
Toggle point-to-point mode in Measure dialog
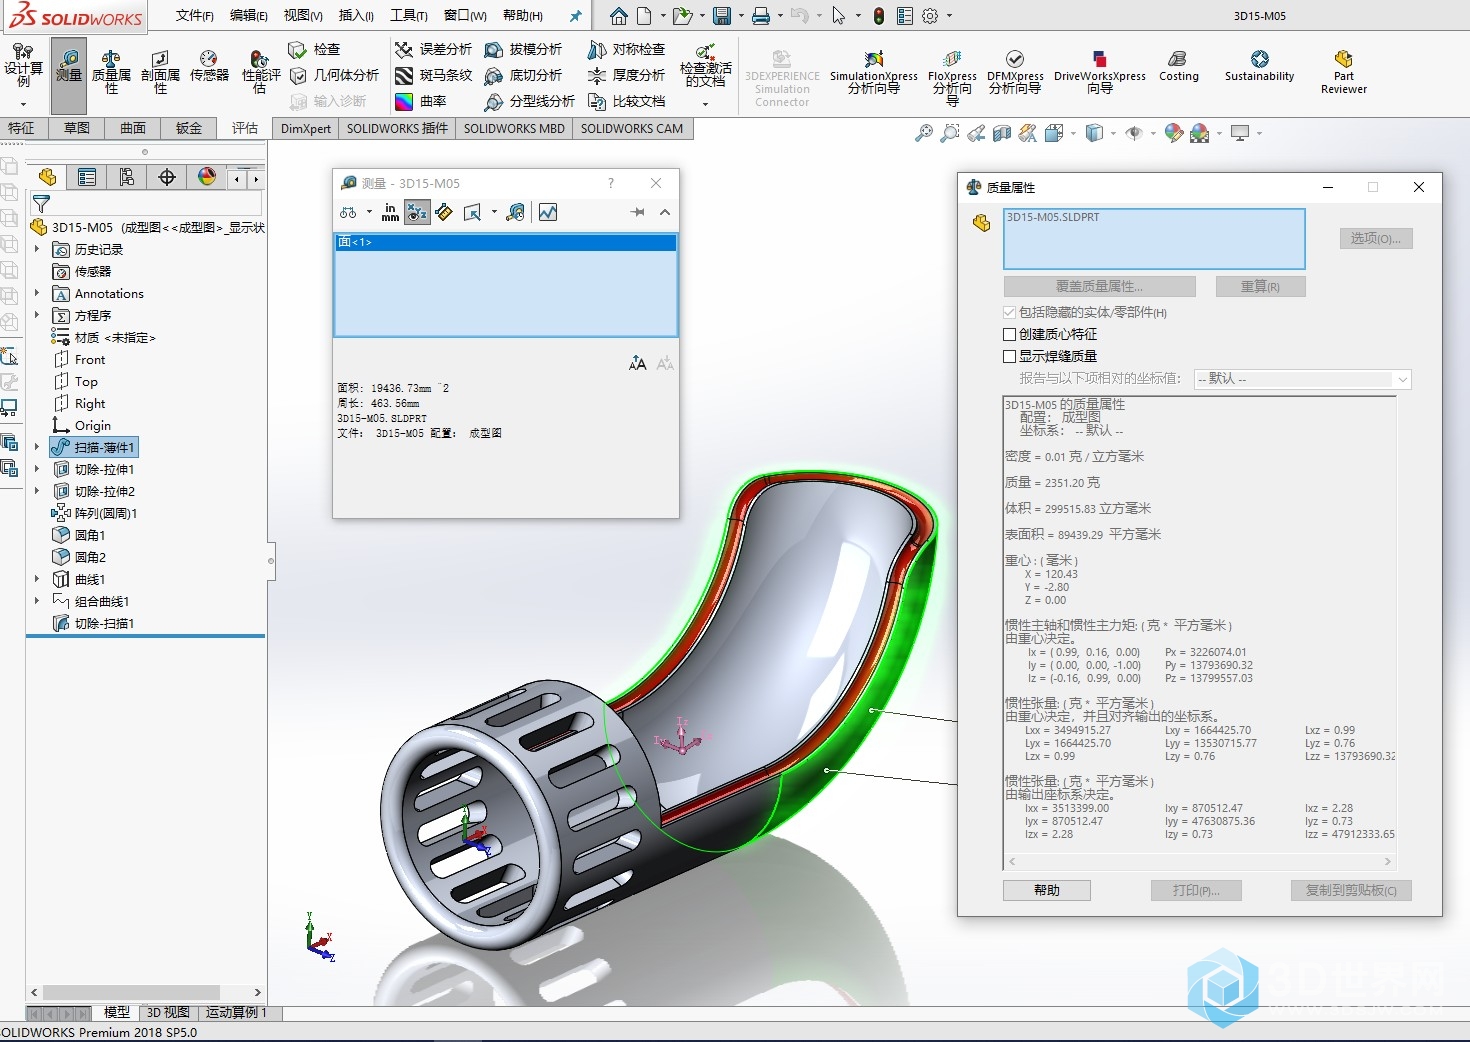coord(444,212)
